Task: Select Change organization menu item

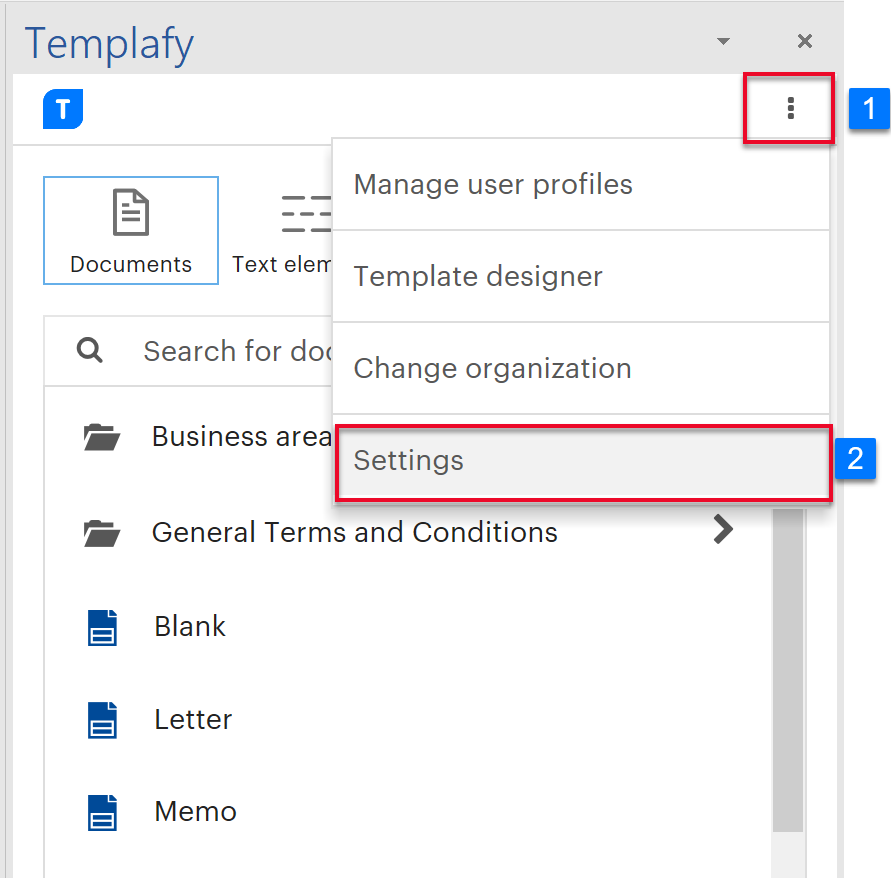Action: (x=581, y=368)
